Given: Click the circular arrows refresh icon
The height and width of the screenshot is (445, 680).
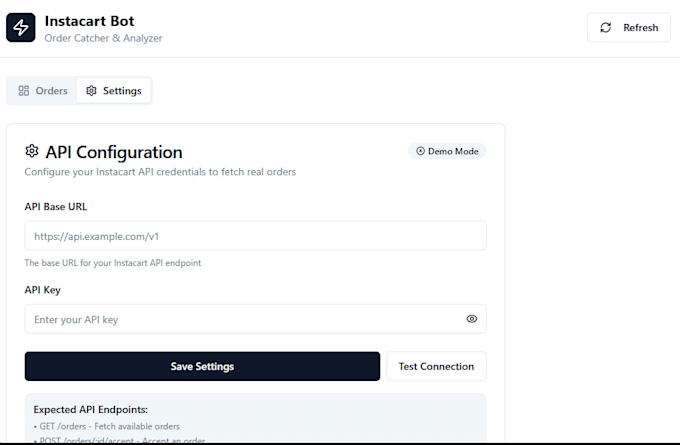Looking at the screenshot, I should pyautogui.click(x=605, y=28).
